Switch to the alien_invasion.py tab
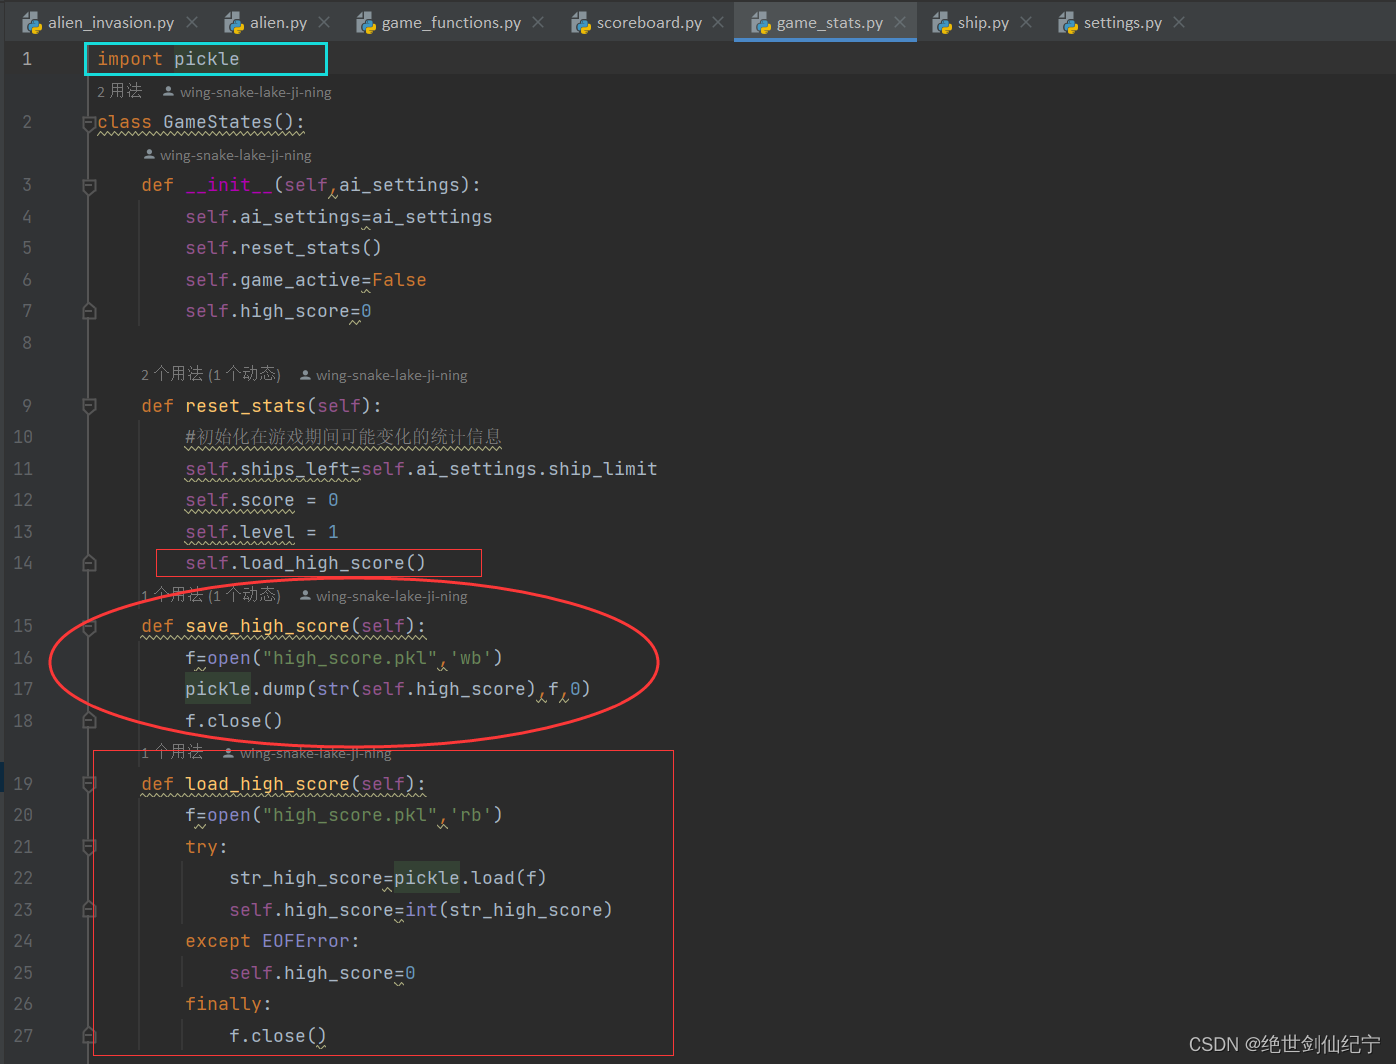The height and width of the screenshot is (1064, 1396). (x=111, y=22)
